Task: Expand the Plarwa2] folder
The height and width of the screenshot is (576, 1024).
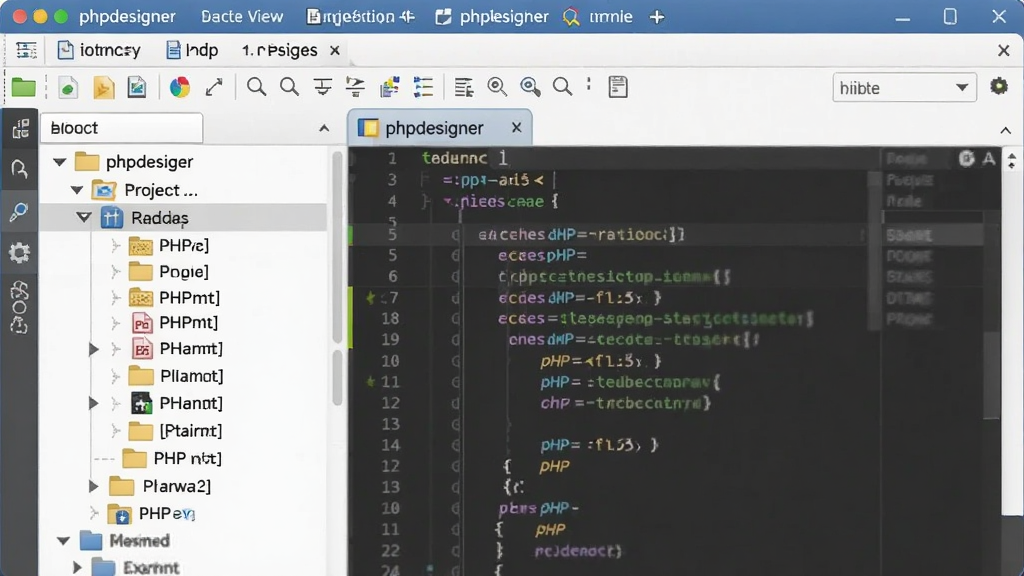Action: click(x=93, y=486)
